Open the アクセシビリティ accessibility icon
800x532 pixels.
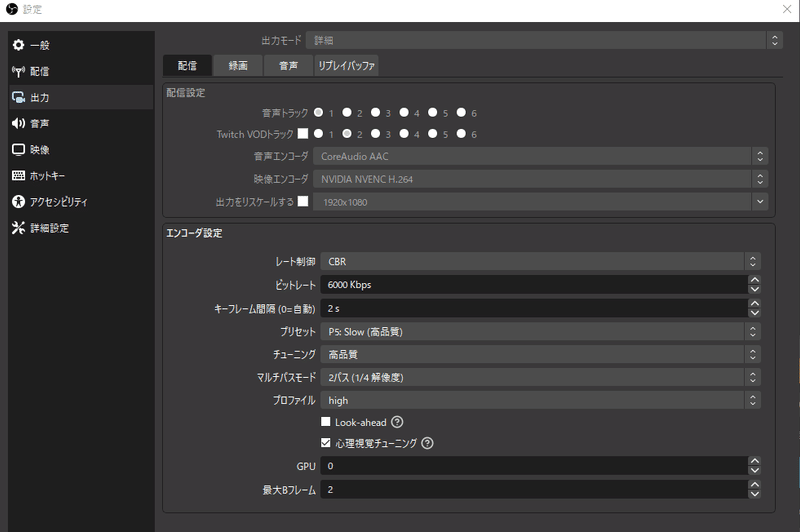18,201
